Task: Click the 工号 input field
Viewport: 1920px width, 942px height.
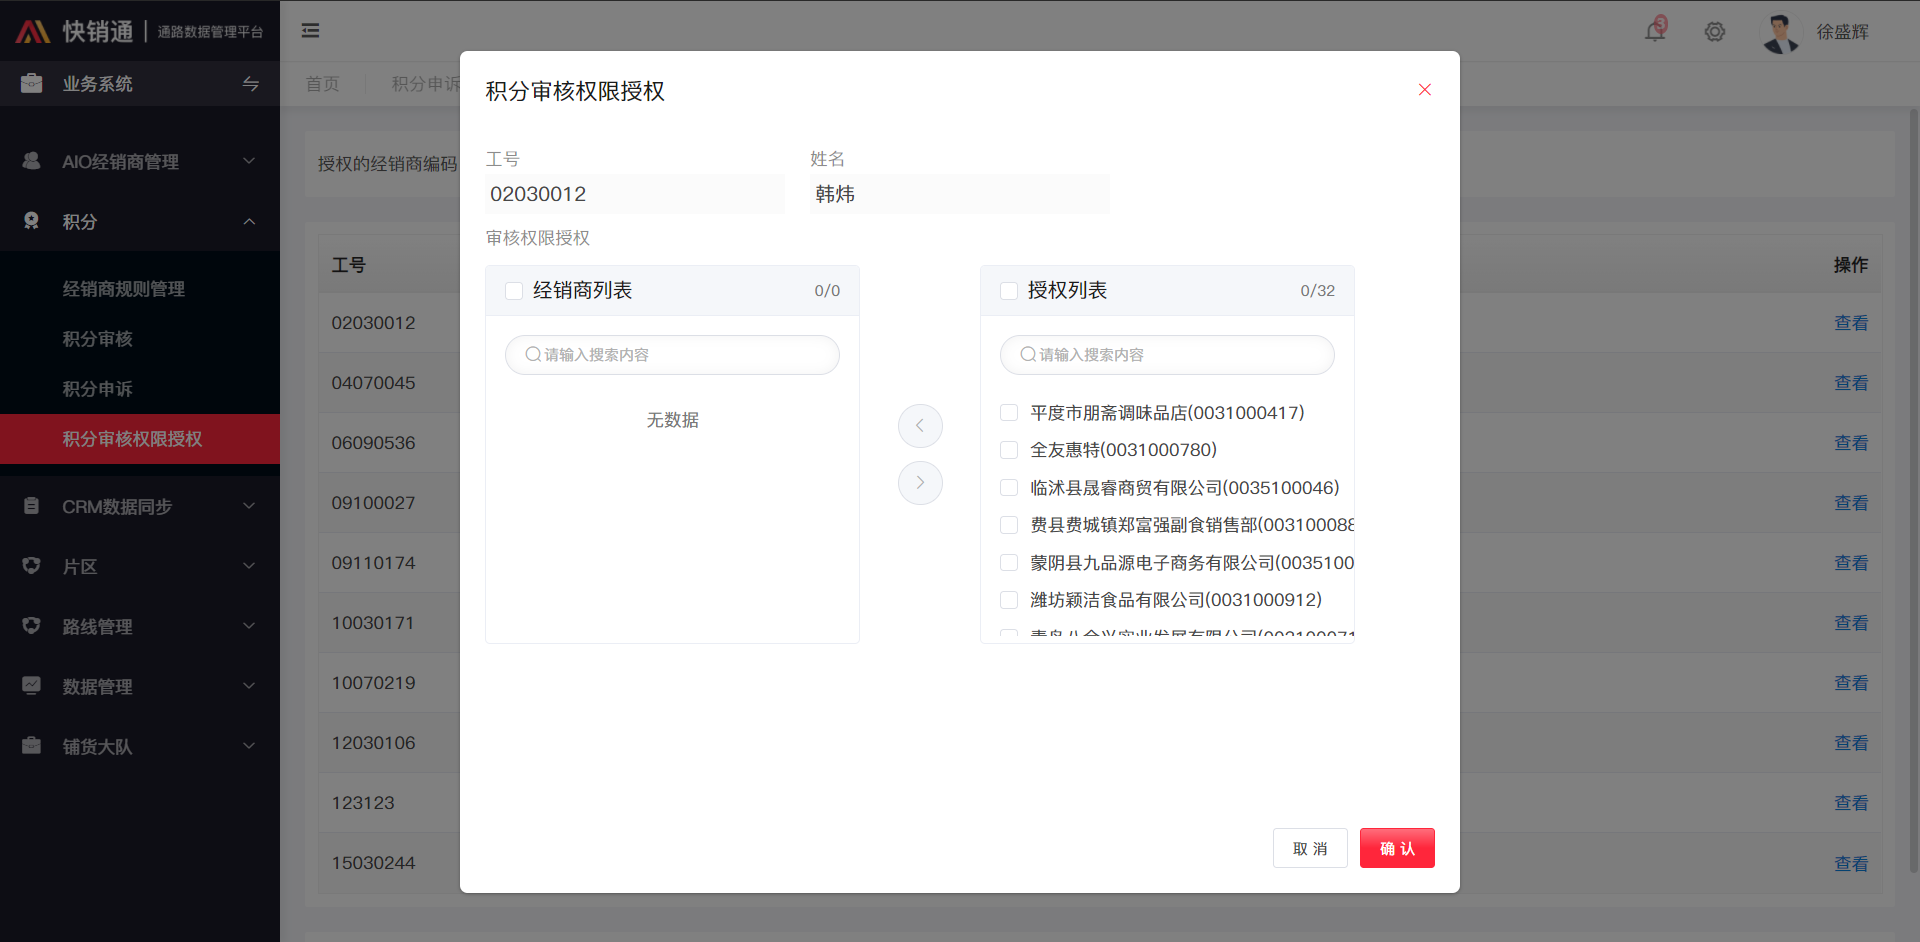Action: point(635,194)
